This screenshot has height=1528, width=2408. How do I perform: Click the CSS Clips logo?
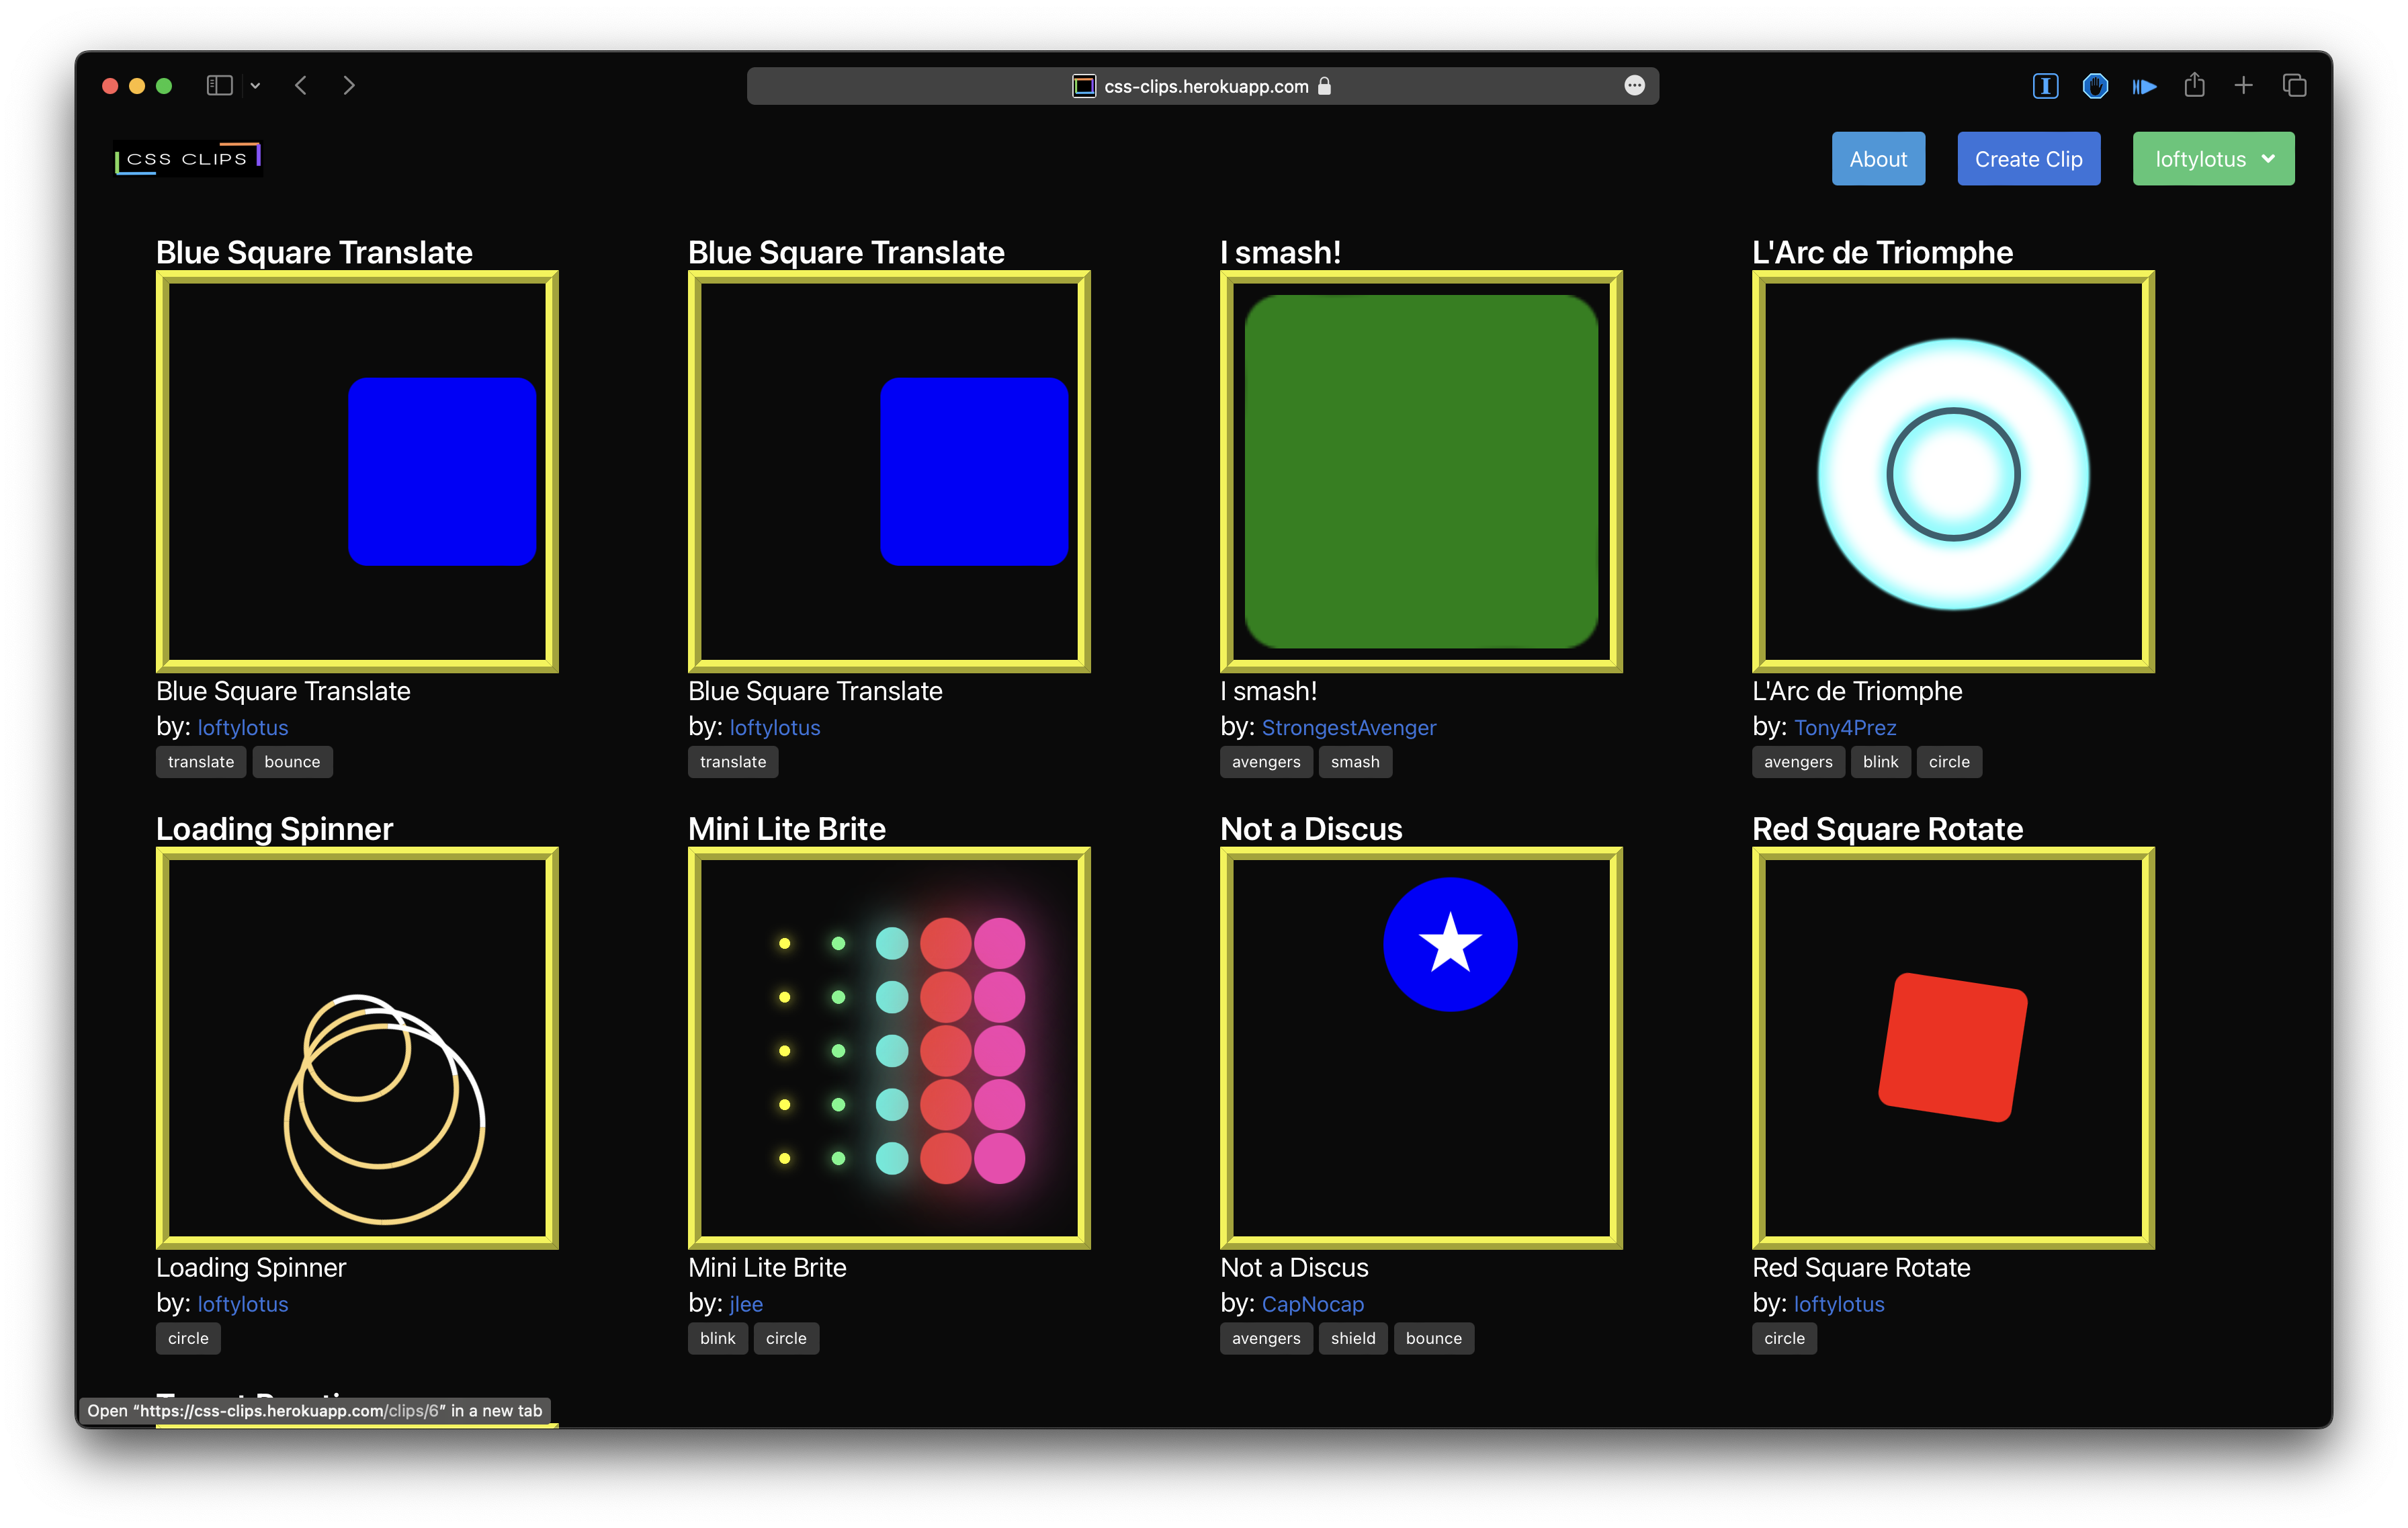(x=188, y=159)
